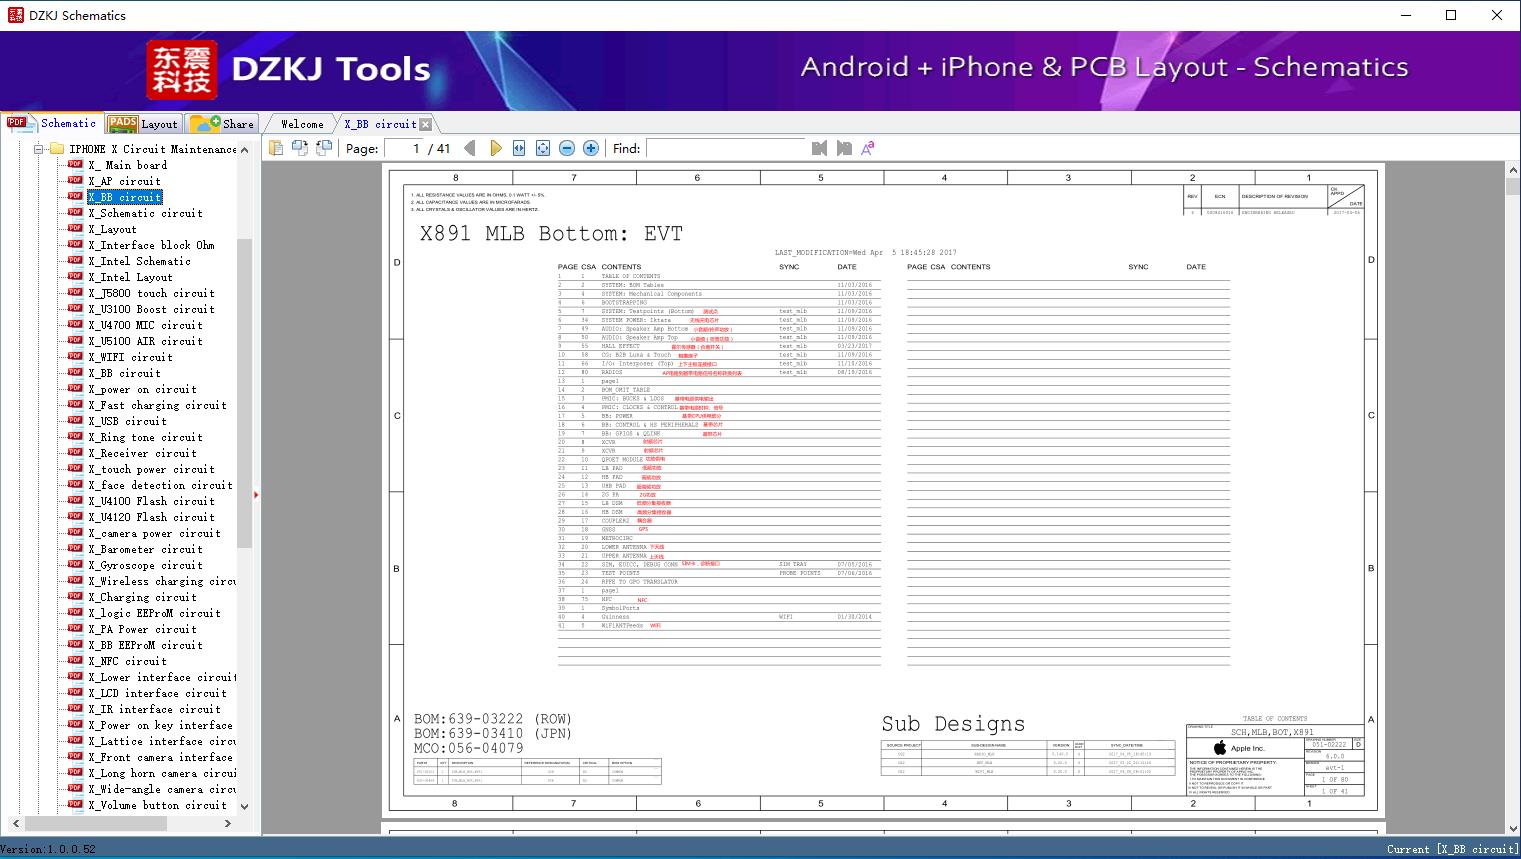Screen dimensions: 1521x859
Task: Go to previous page arrow
Action: [x=470, y=148]
